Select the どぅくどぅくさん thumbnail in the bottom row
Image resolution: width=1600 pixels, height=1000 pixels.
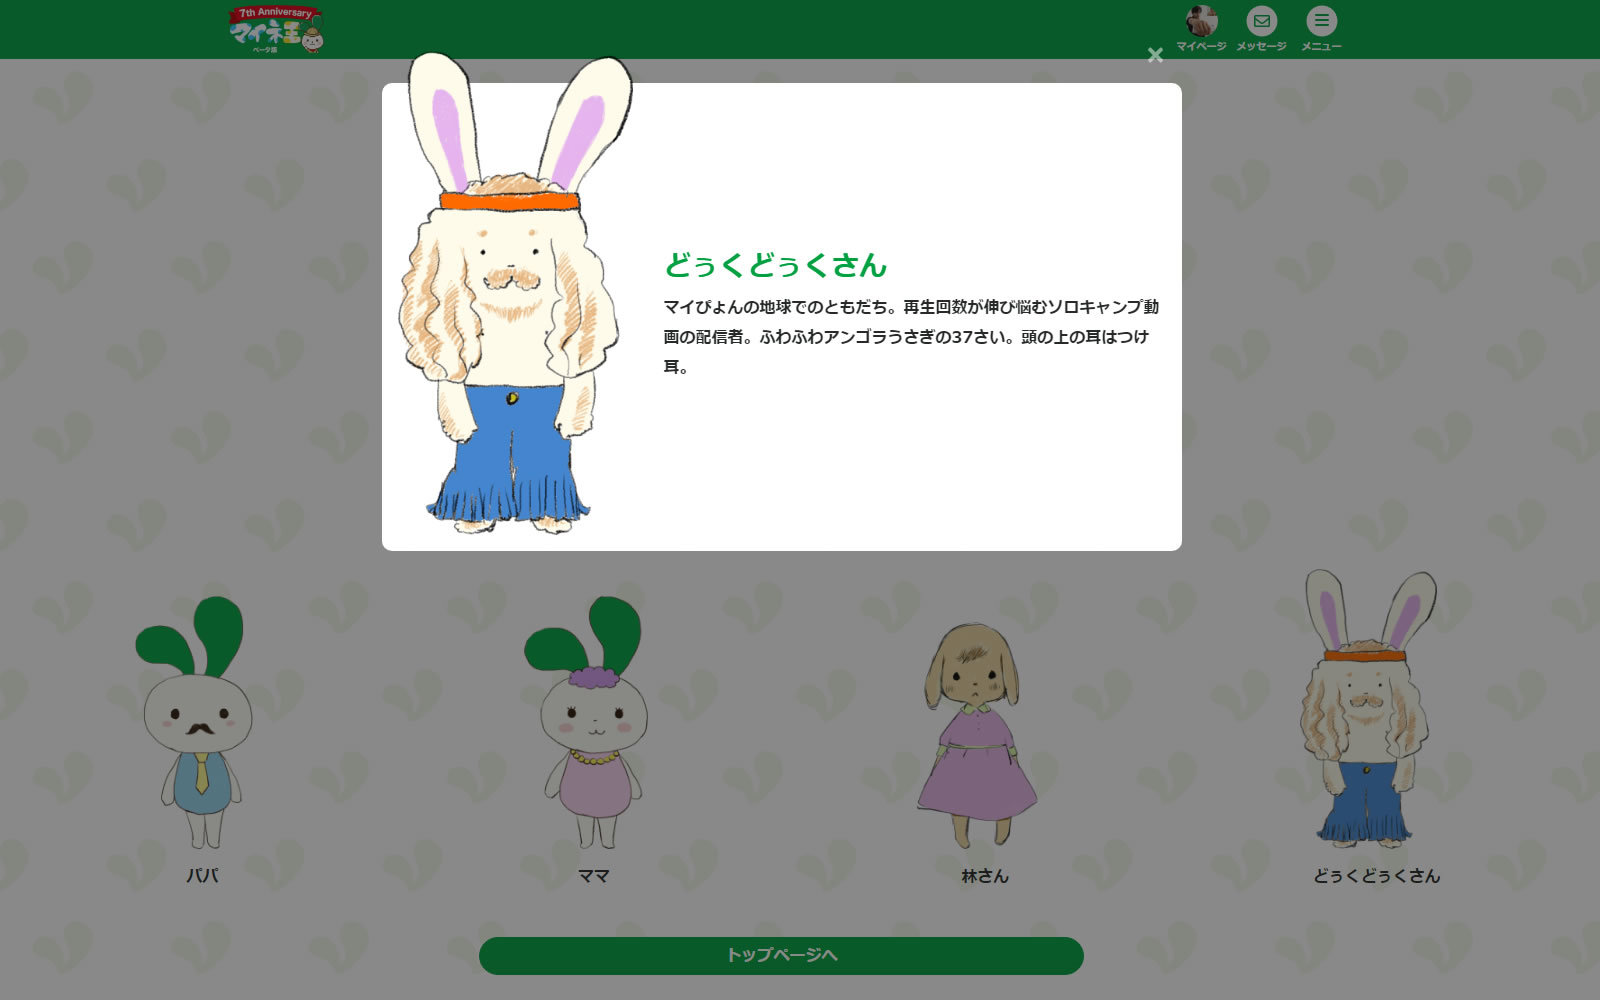tap(1369, 709)
